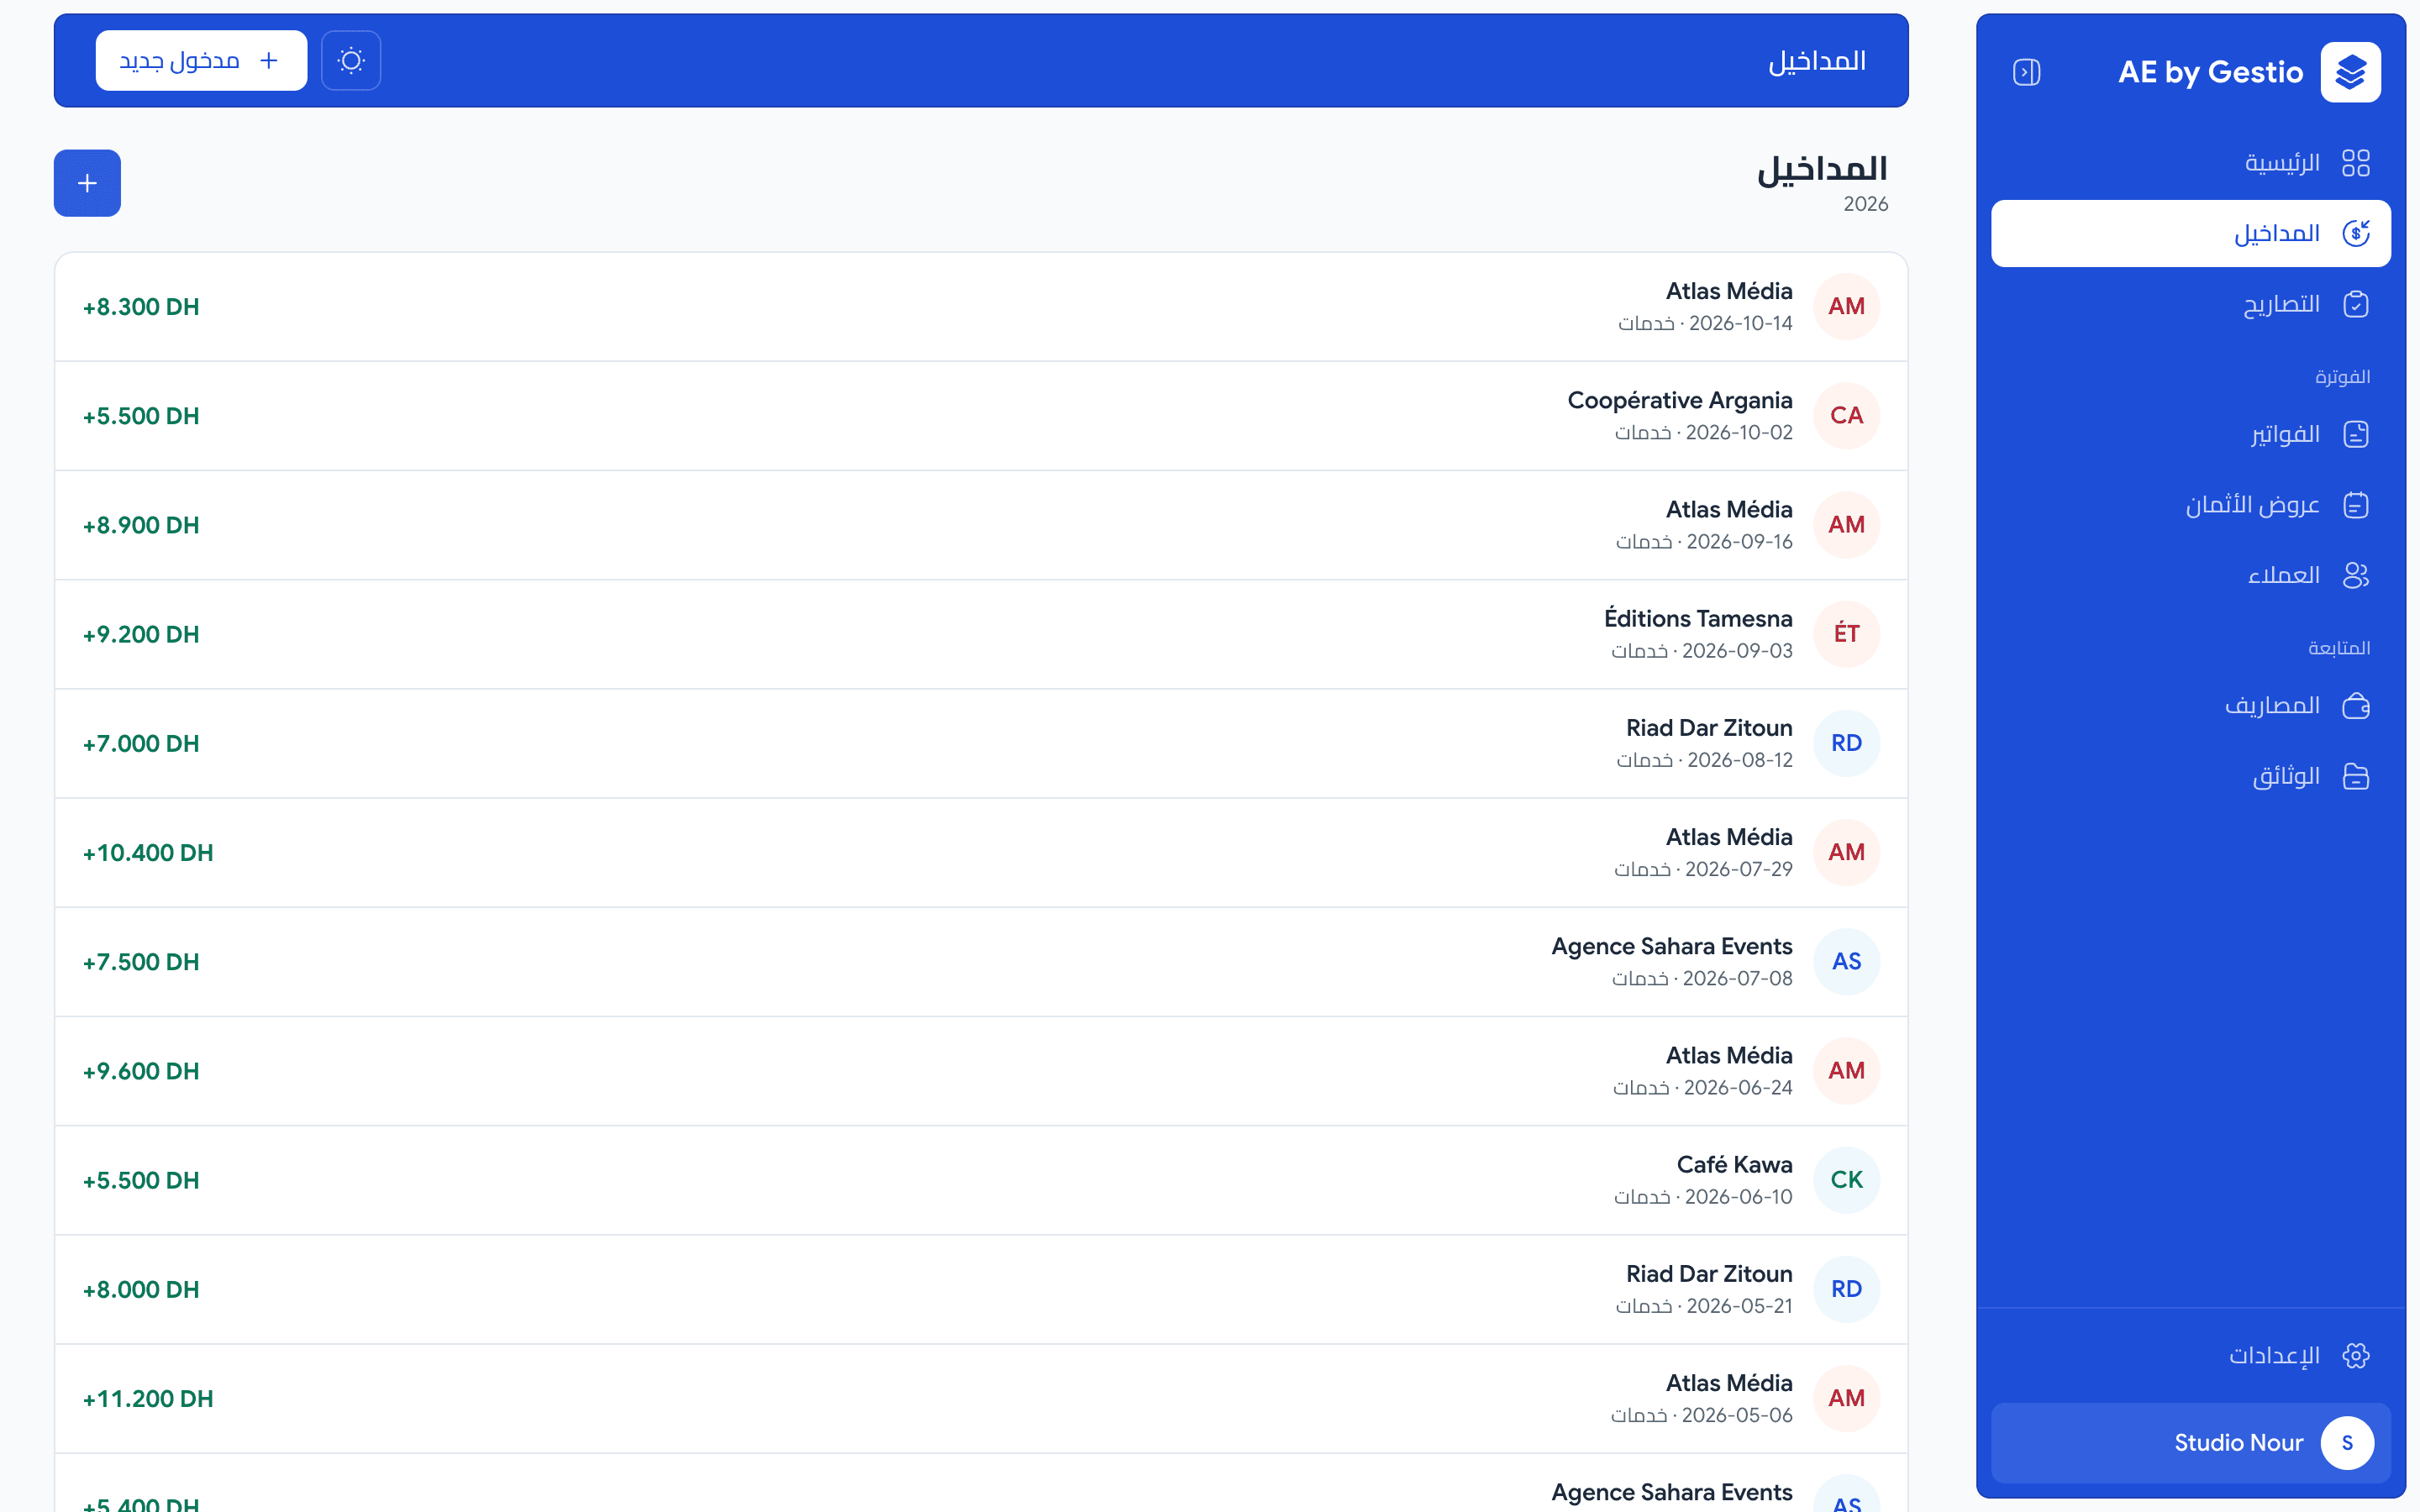Click the +9.200 DH amount
This screenshot has height=1512, width=2420.
point(141,635)
